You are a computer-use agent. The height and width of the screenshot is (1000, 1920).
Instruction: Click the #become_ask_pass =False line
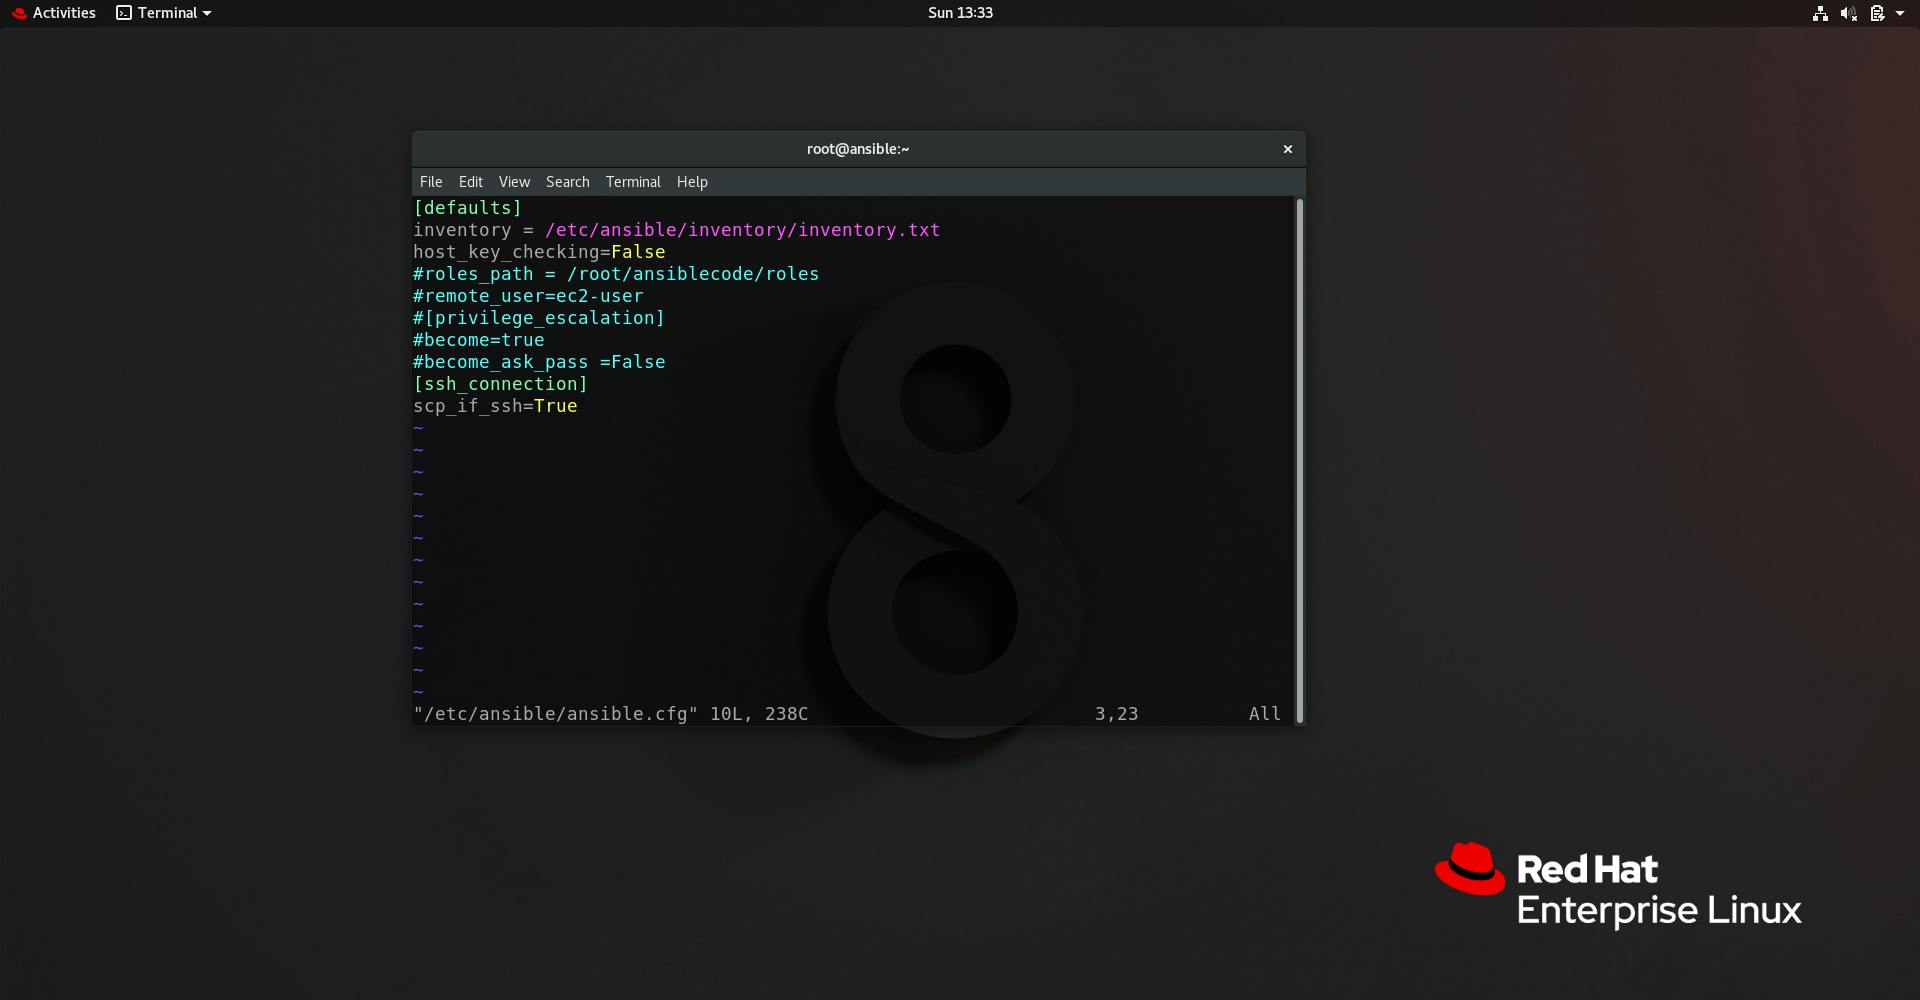click(x=539, y=362)
